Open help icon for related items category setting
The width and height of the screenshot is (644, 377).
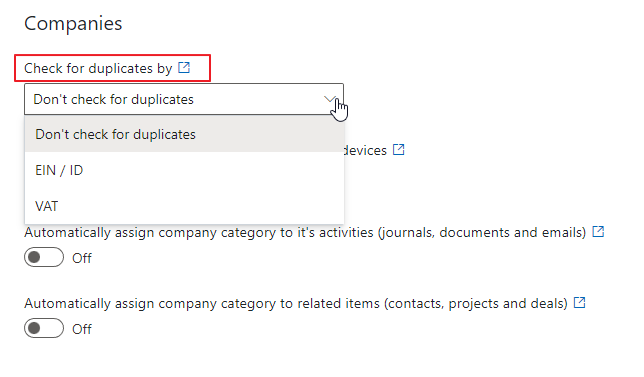pyautogui.click(x=579, y=303)
